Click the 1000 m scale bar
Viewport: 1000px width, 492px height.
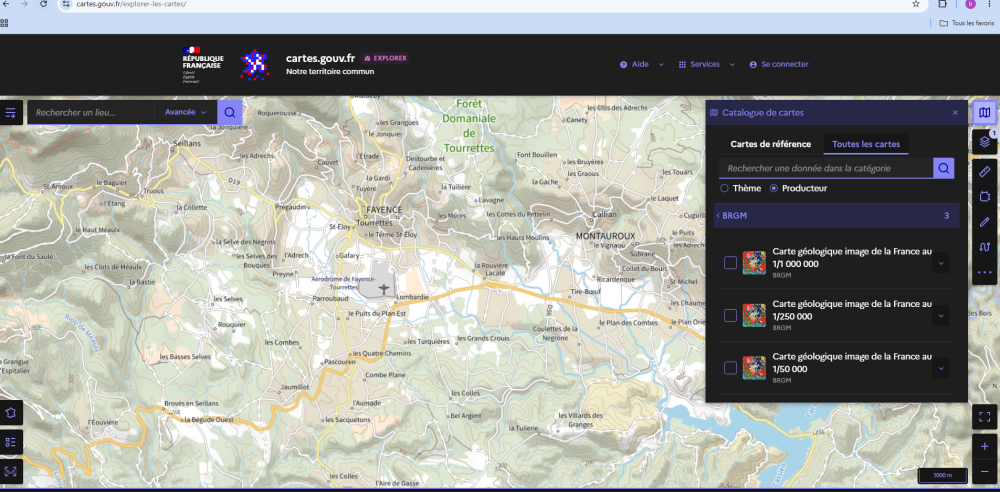point(943,476)
